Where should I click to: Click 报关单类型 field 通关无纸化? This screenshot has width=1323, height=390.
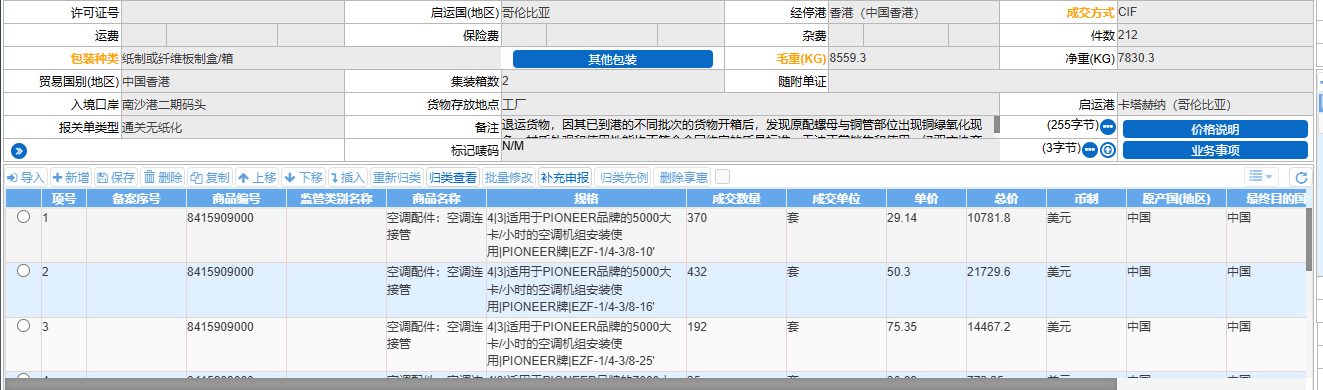tap(232, 128)
